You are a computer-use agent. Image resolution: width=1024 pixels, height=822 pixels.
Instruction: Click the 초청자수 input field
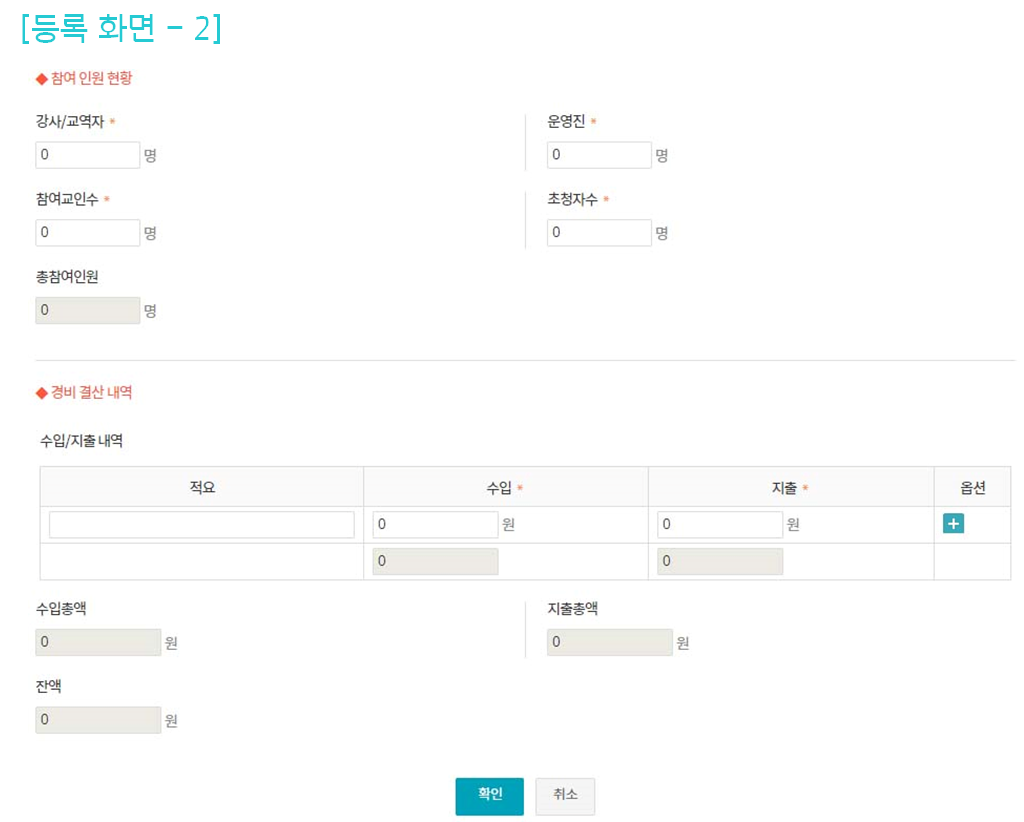pos(599,233)
